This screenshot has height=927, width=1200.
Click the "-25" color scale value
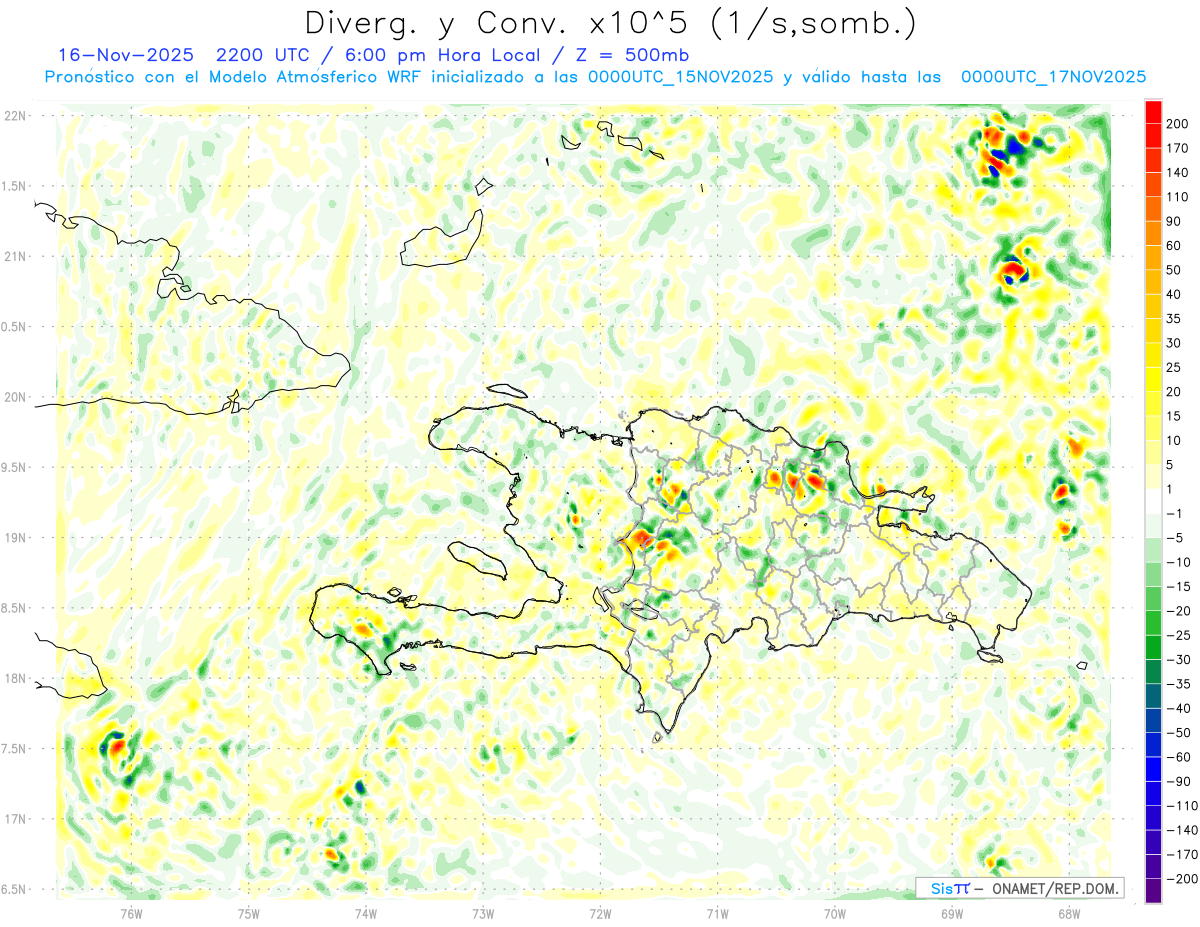pos(1180,635)
